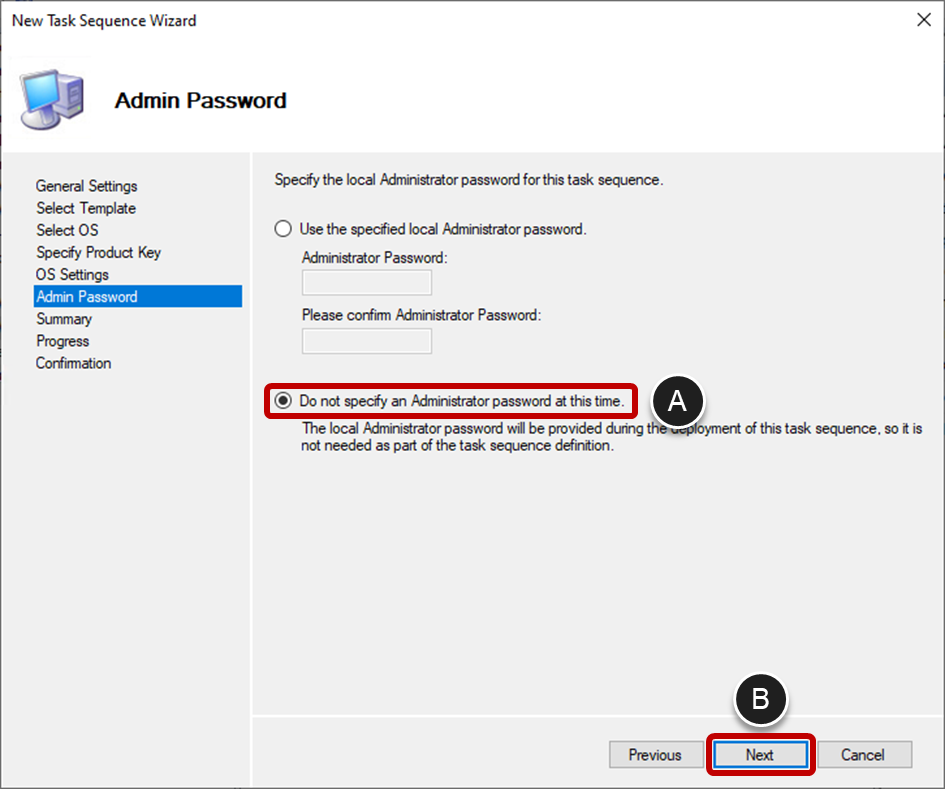Click the Next button

click(760, 755)
